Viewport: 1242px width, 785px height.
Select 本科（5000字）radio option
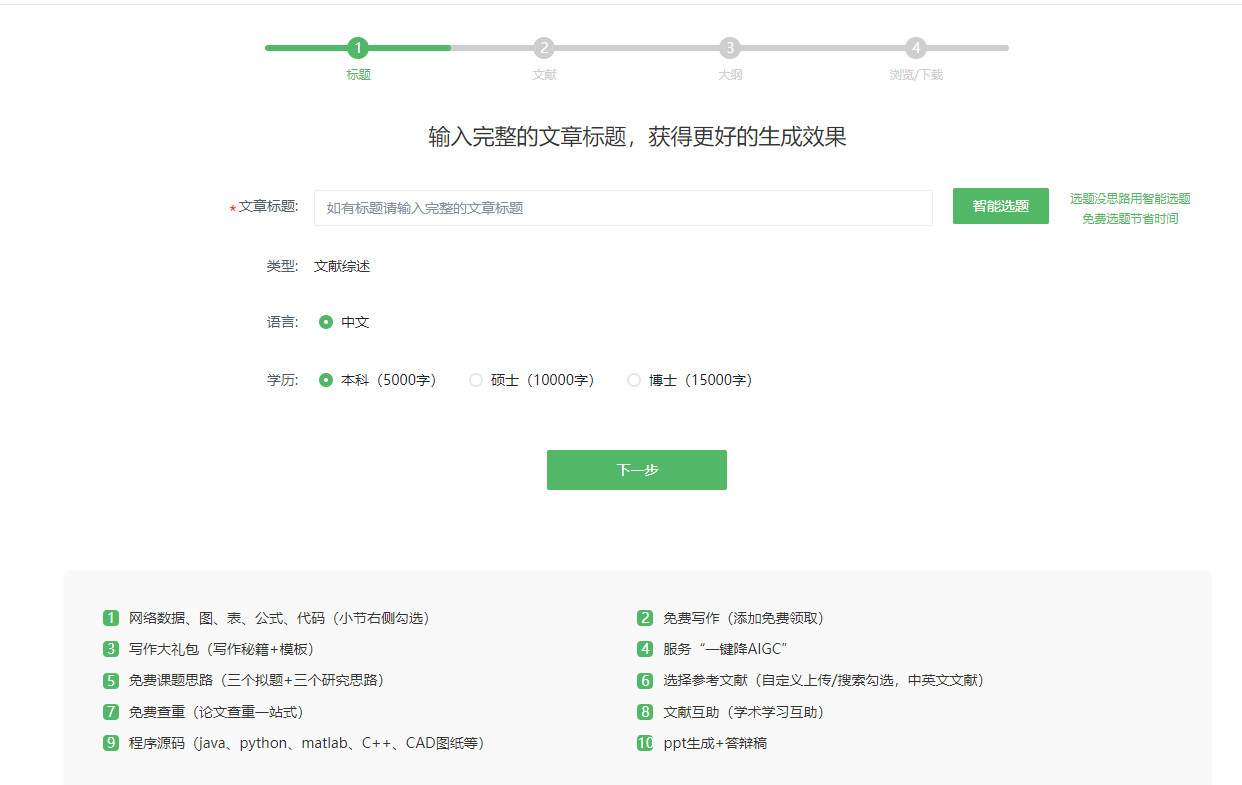[x=326, y=380]
